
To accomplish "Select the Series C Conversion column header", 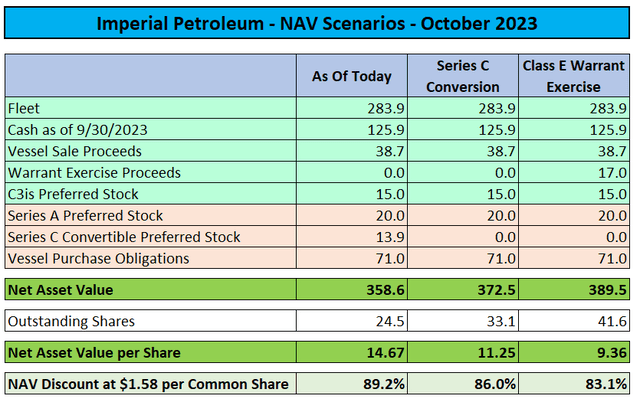I will point(463,75).
